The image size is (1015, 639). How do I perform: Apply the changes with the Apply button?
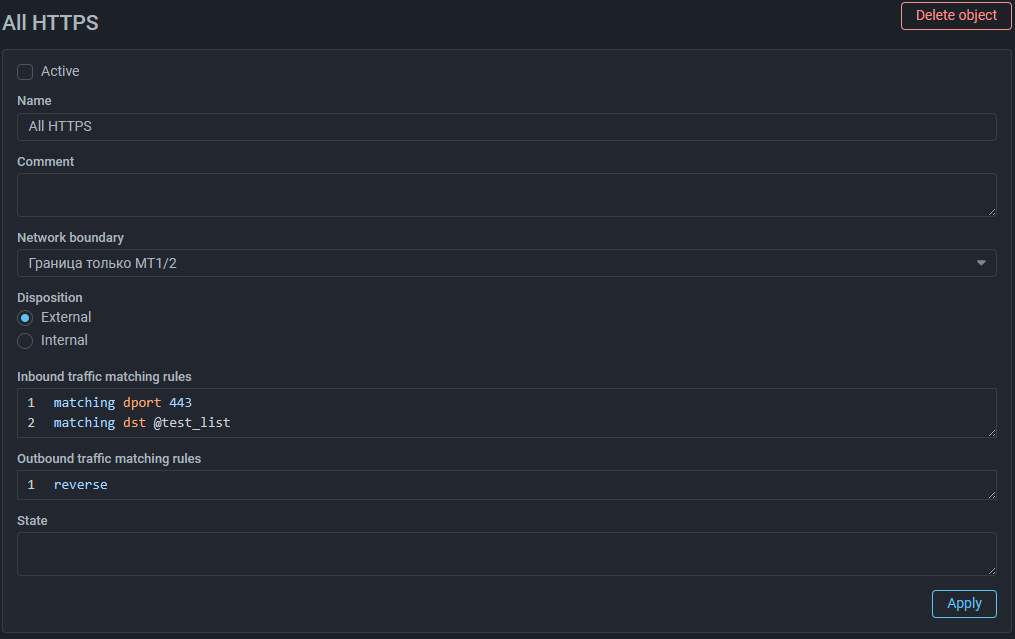[964, 604]
